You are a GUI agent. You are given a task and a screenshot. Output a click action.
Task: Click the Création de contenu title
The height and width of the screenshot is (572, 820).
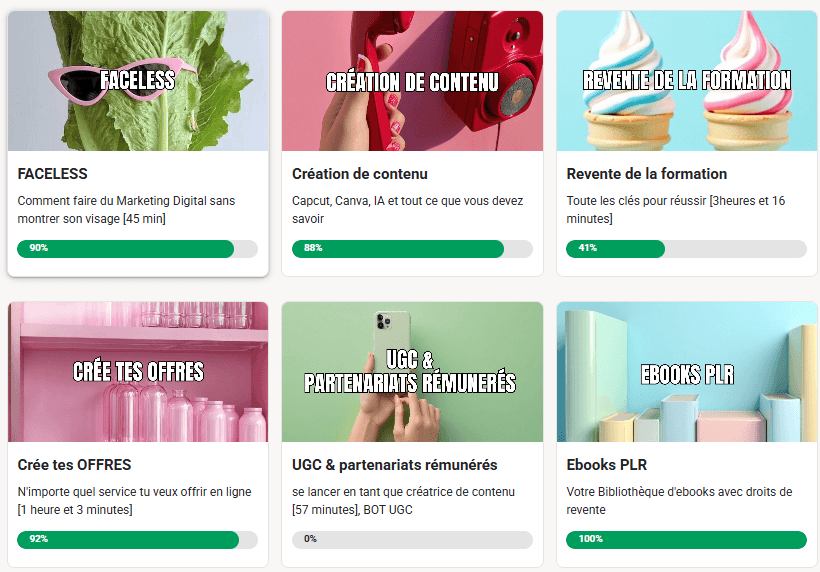[x=360, y=174]
